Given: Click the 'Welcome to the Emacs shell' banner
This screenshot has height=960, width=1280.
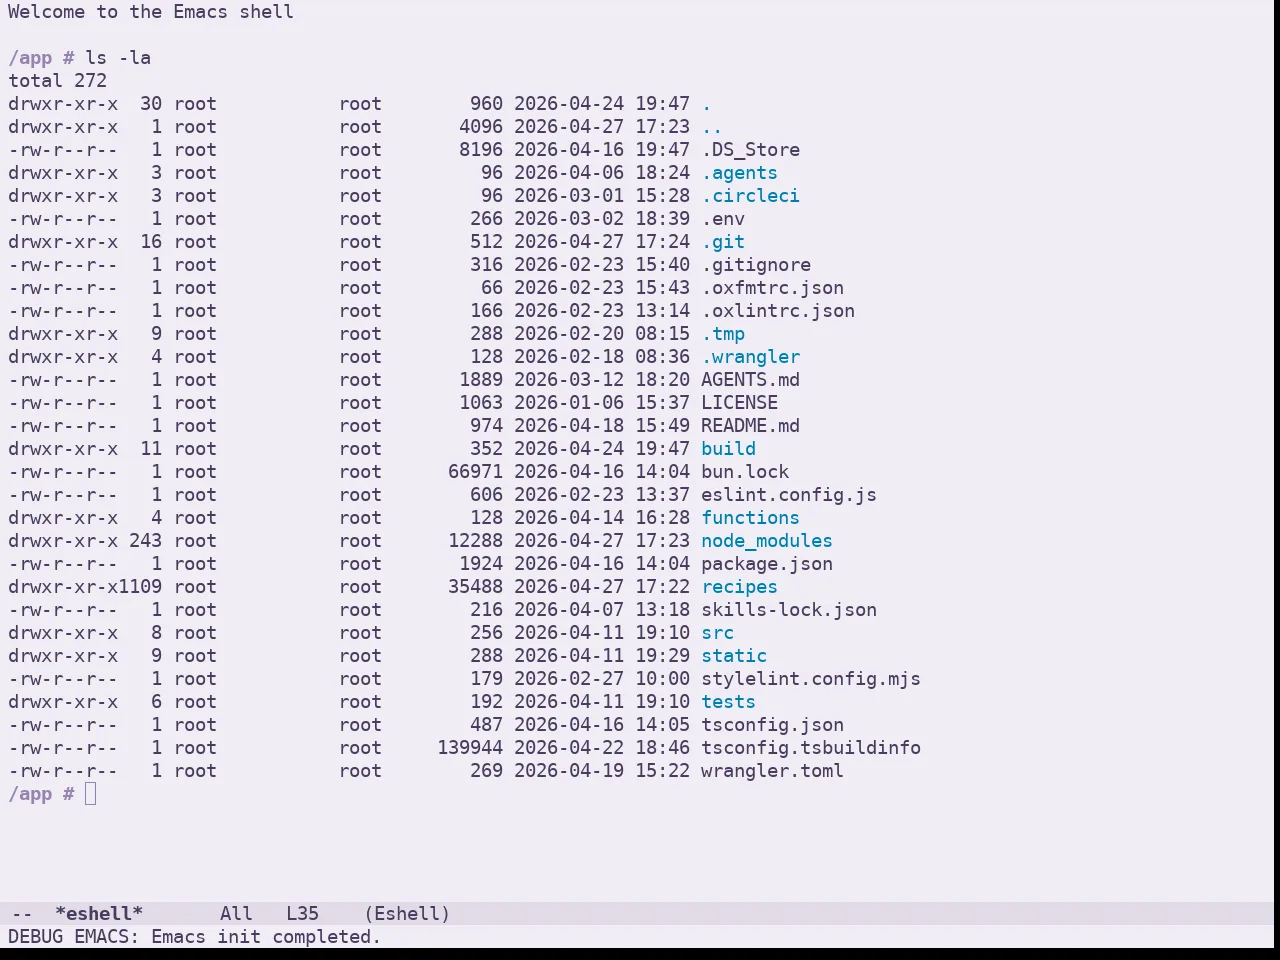Looking at the screenshot, I should pos(151,12).
